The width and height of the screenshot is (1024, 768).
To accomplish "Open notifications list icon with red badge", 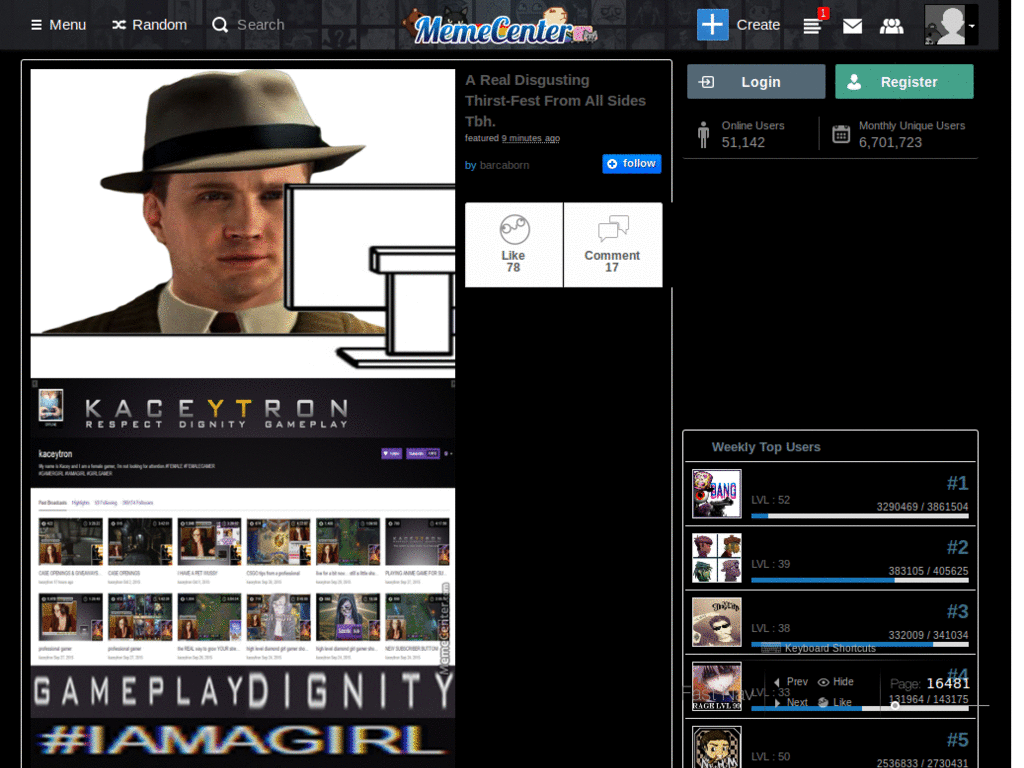I will point(814,24).
